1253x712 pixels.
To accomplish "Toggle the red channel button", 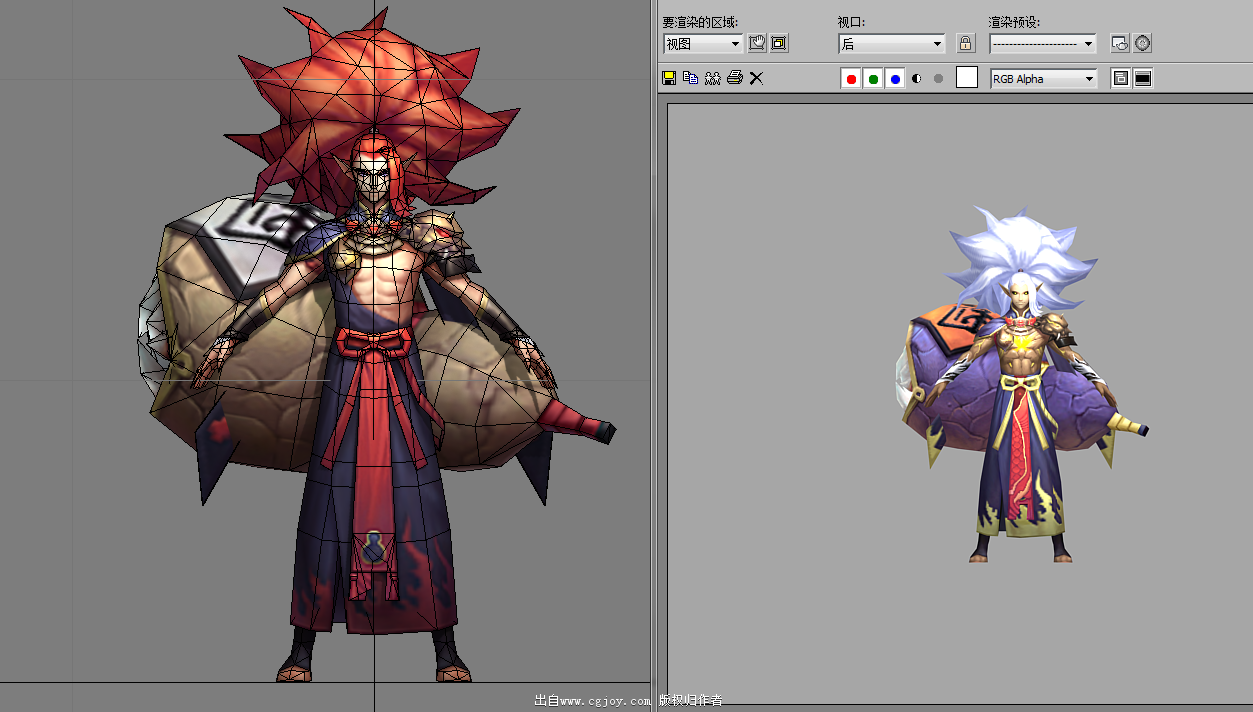I will pos(851,79).
